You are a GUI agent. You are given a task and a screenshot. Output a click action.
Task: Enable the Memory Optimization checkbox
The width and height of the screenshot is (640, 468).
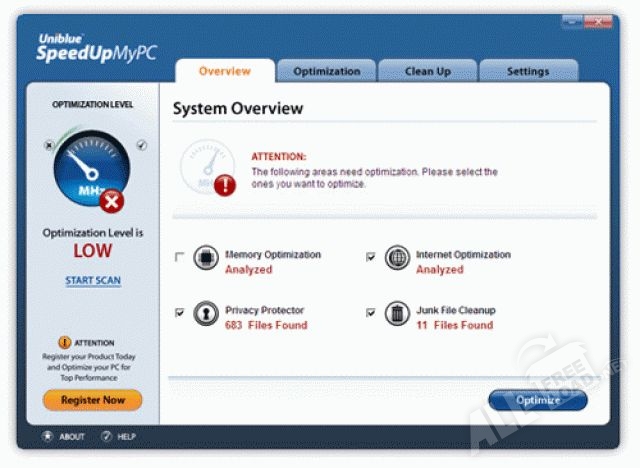(x=180, y=257)
